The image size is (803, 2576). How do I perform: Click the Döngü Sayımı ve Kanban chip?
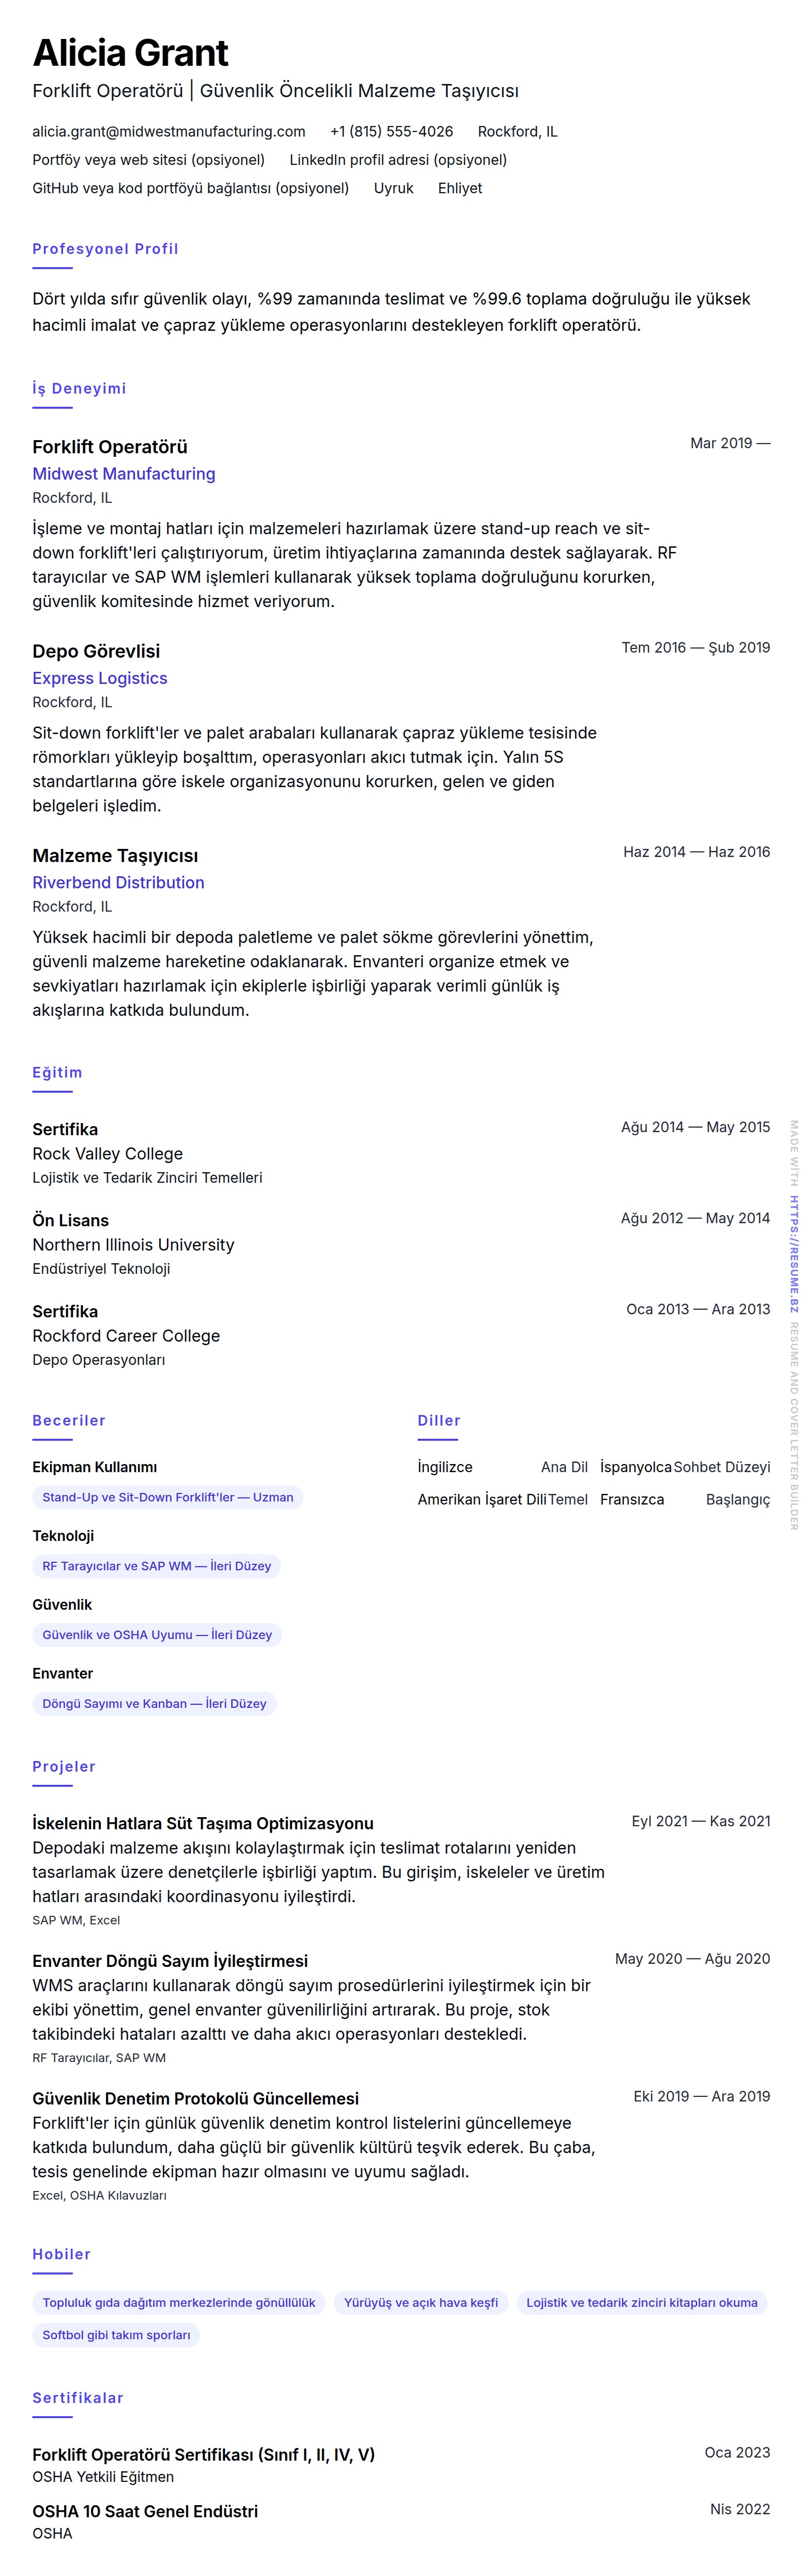point(154,1703)
